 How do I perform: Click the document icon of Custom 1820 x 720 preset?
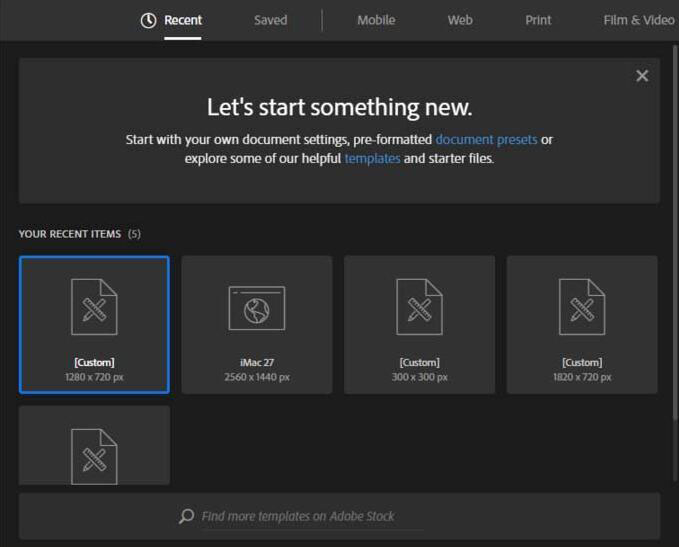[x=582, y=307]
